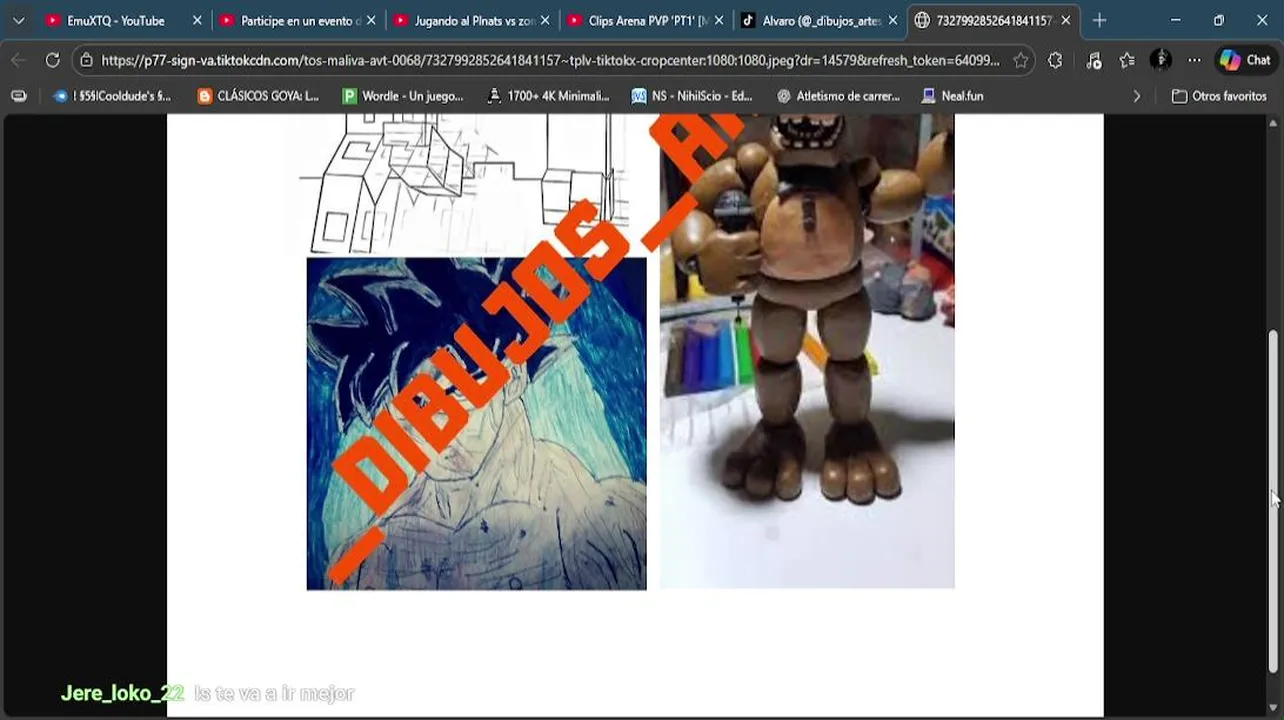Switch to the Alvaro TikTok tab
Screen dimensions: 1284x720
[x=819, y=20]
